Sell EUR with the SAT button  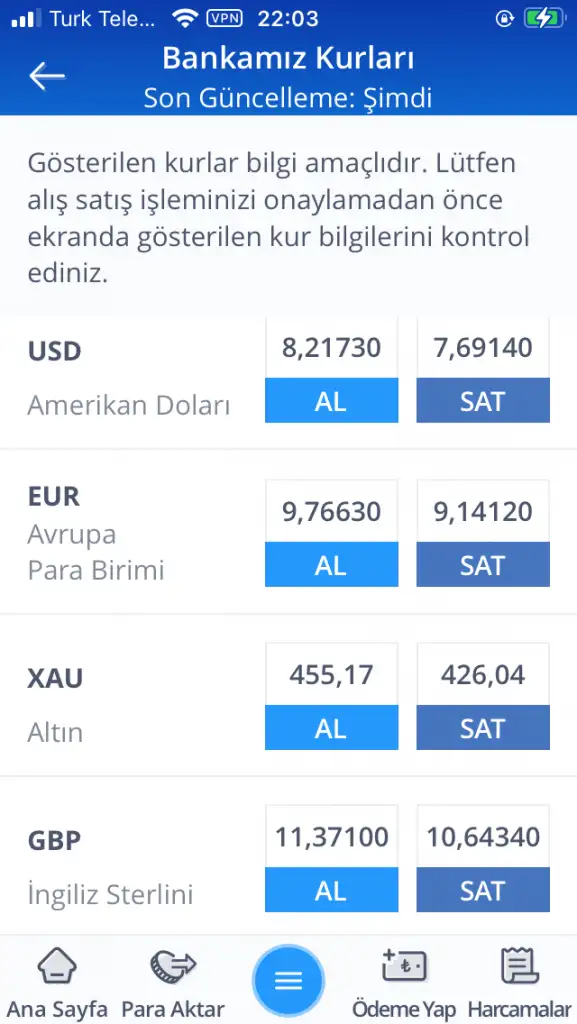(x=483, y=564)
